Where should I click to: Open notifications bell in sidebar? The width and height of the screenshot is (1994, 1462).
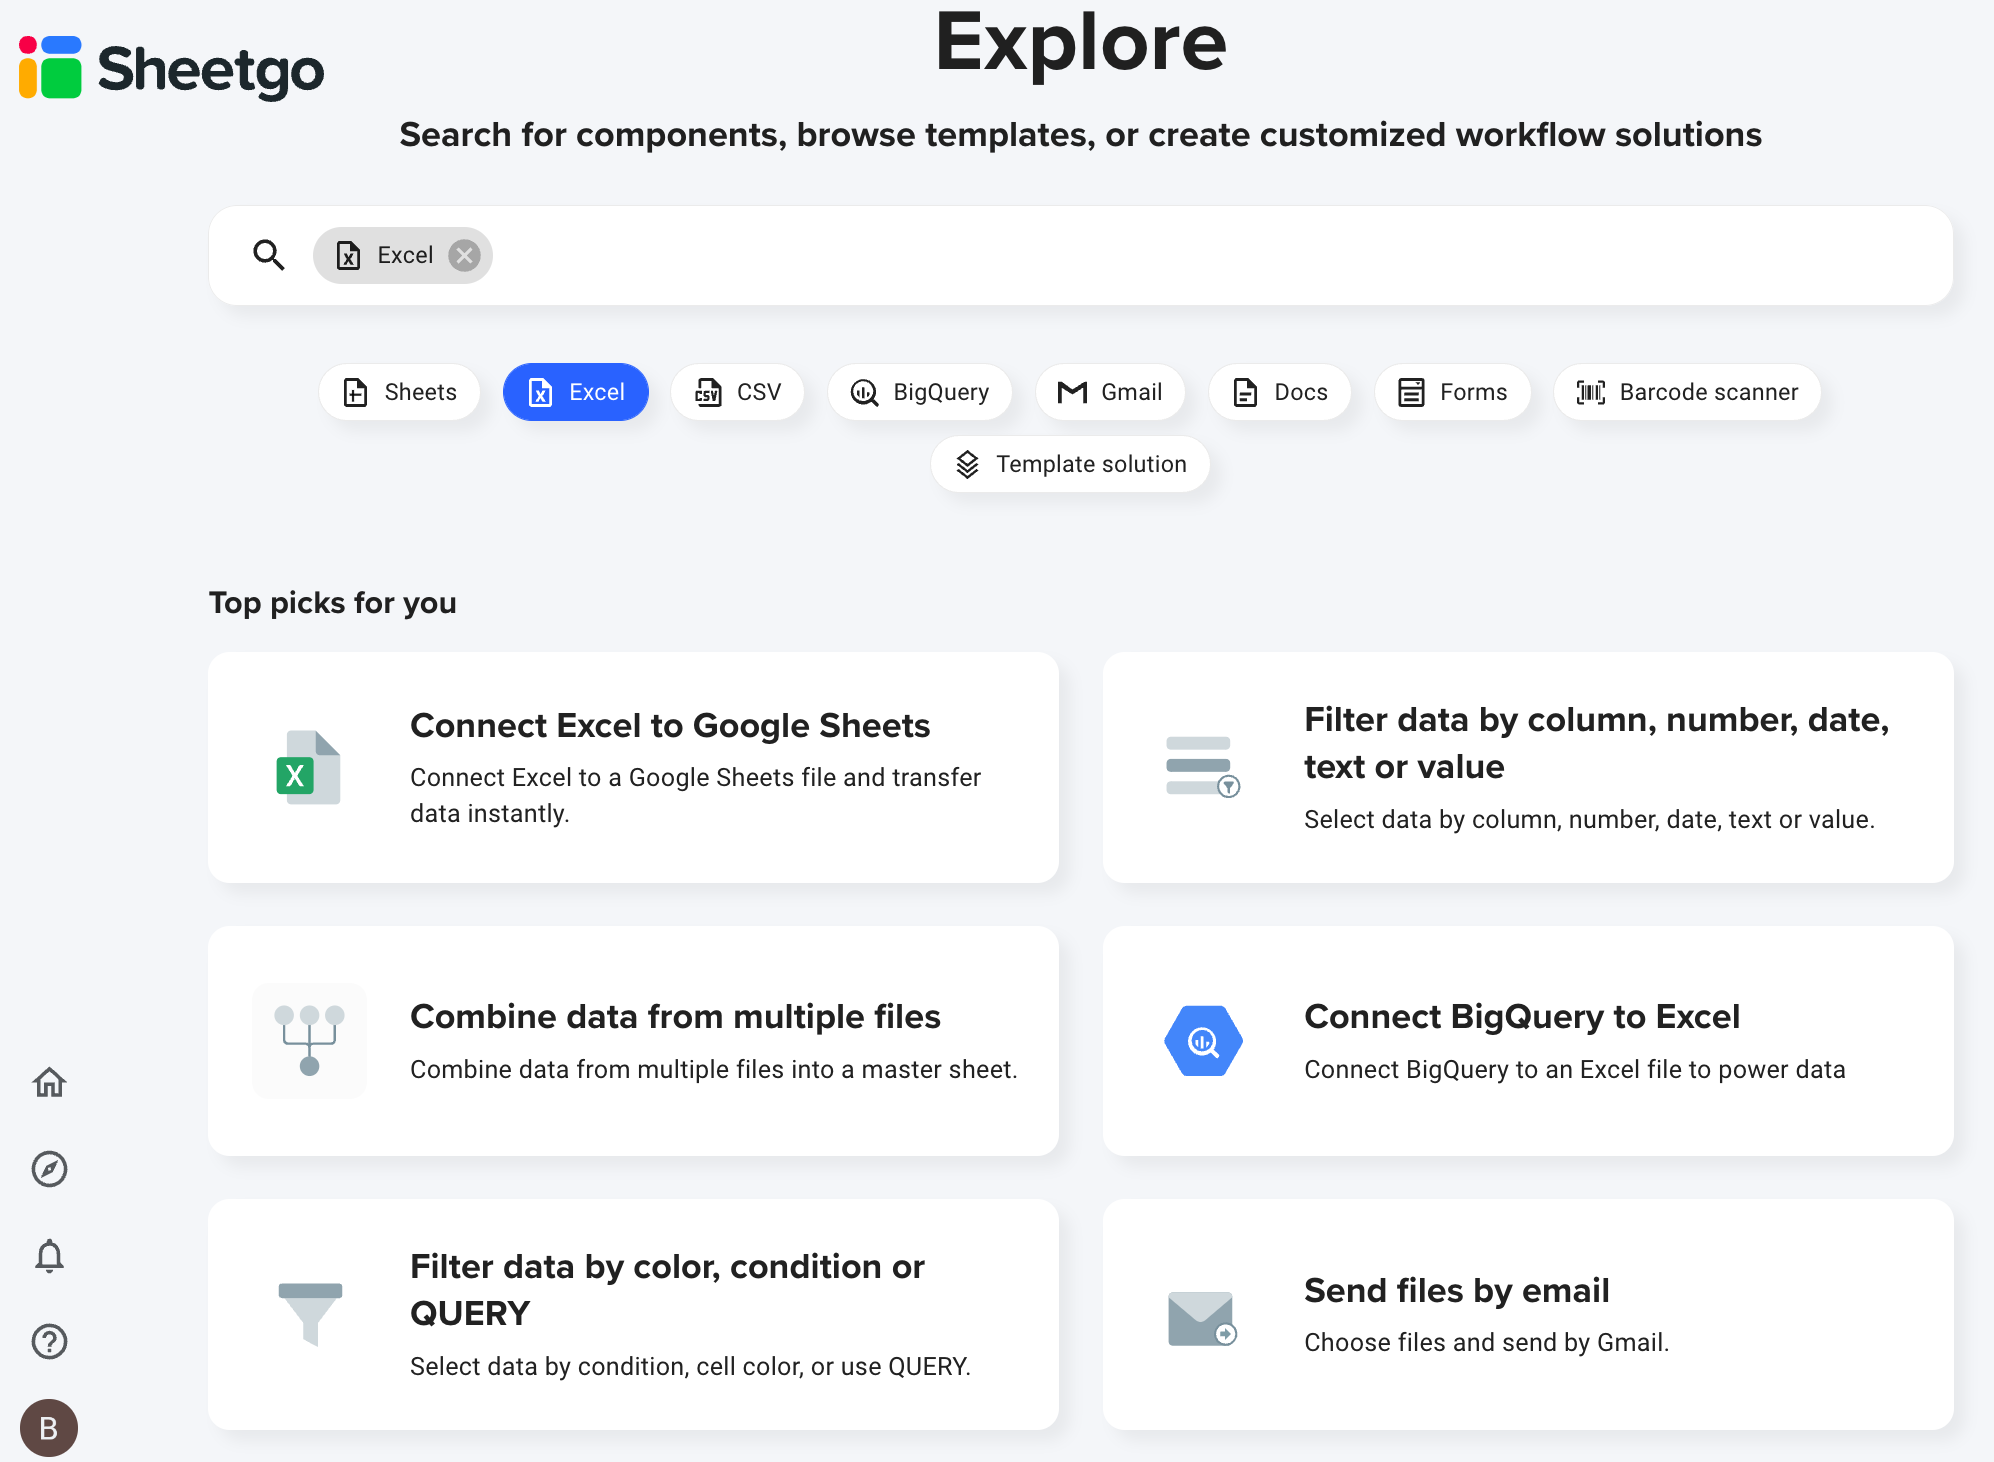[49, 1255]
